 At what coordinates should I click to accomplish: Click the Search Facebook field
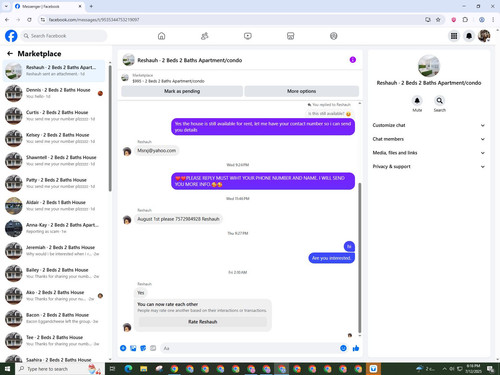click(64, 36)
